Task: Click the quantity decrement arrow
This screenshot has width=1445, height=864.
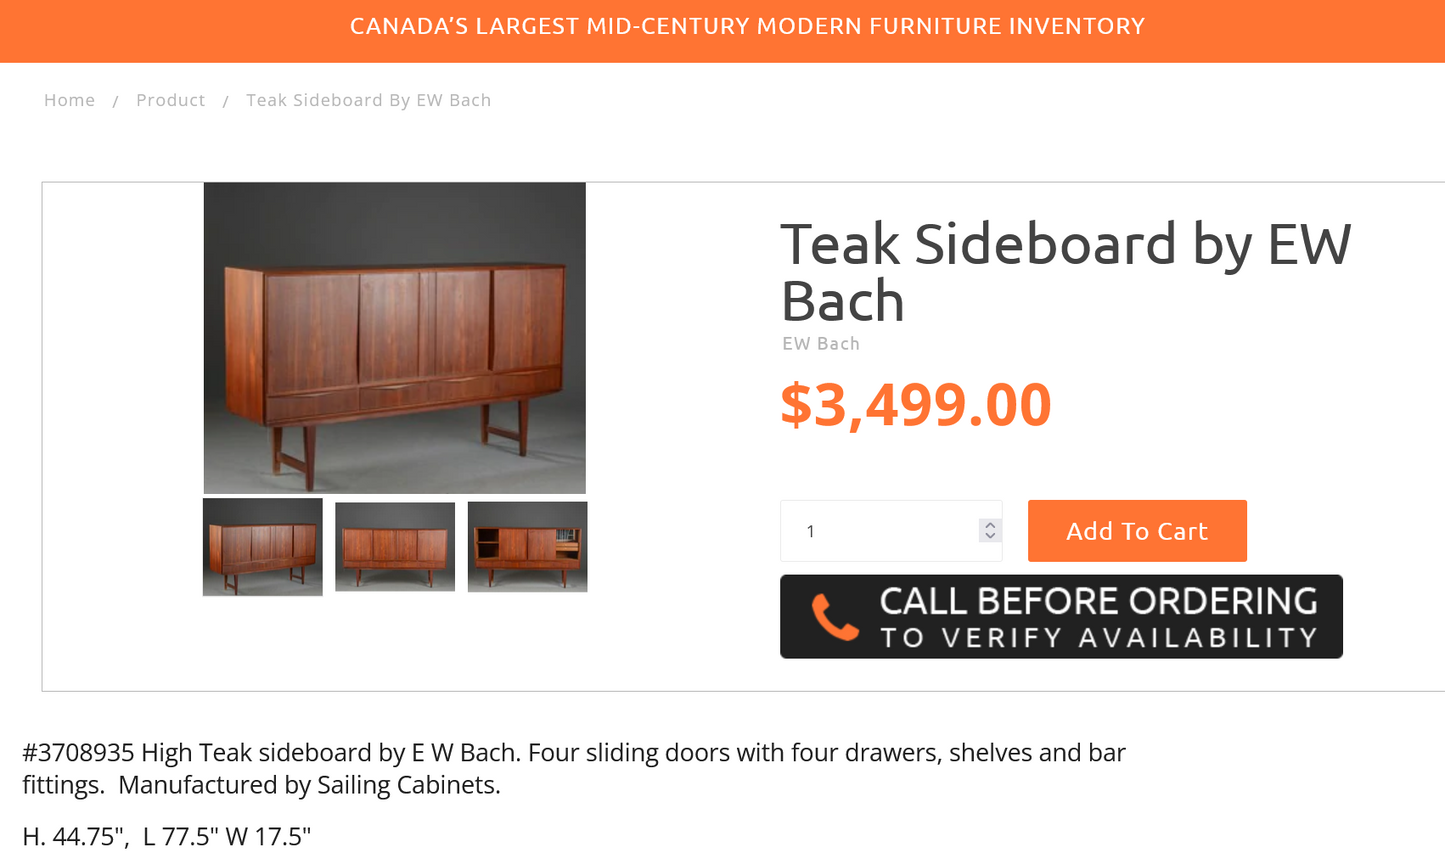Action: [x=989, y=537]
